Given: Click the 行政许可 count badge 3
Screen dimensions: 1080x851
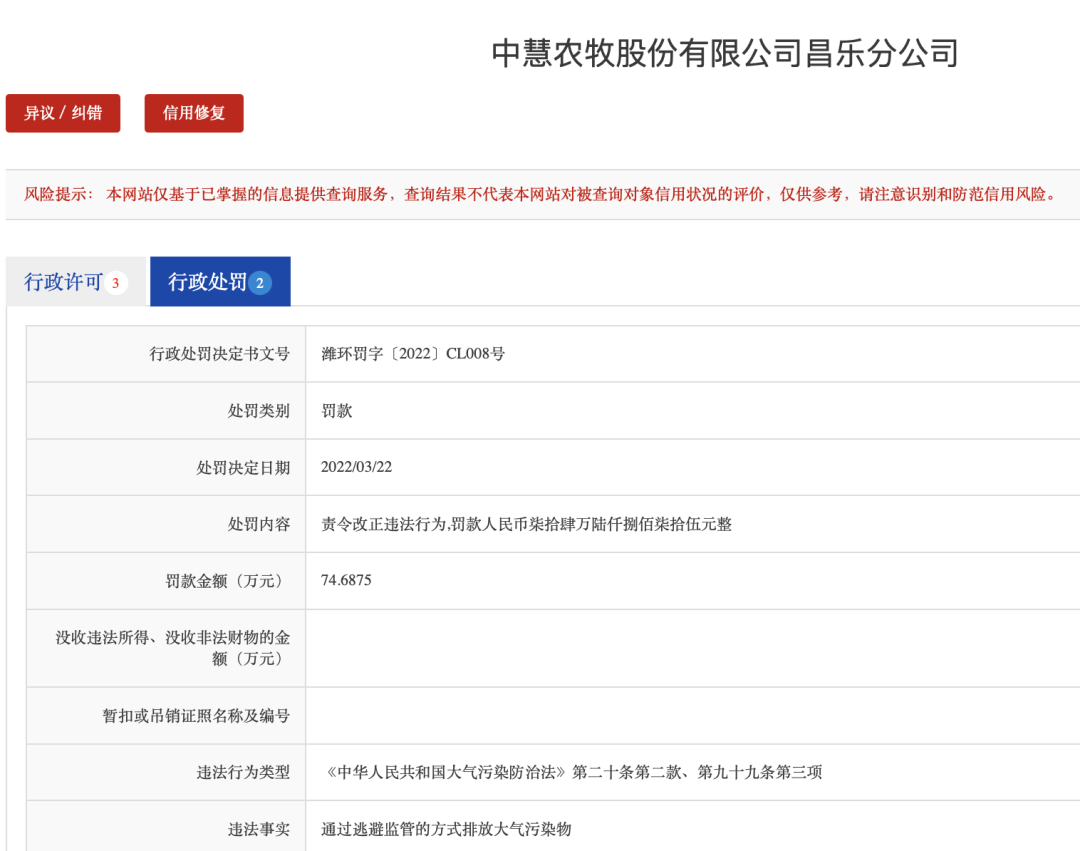Looking at the screenshot, I should coord(116,283).
